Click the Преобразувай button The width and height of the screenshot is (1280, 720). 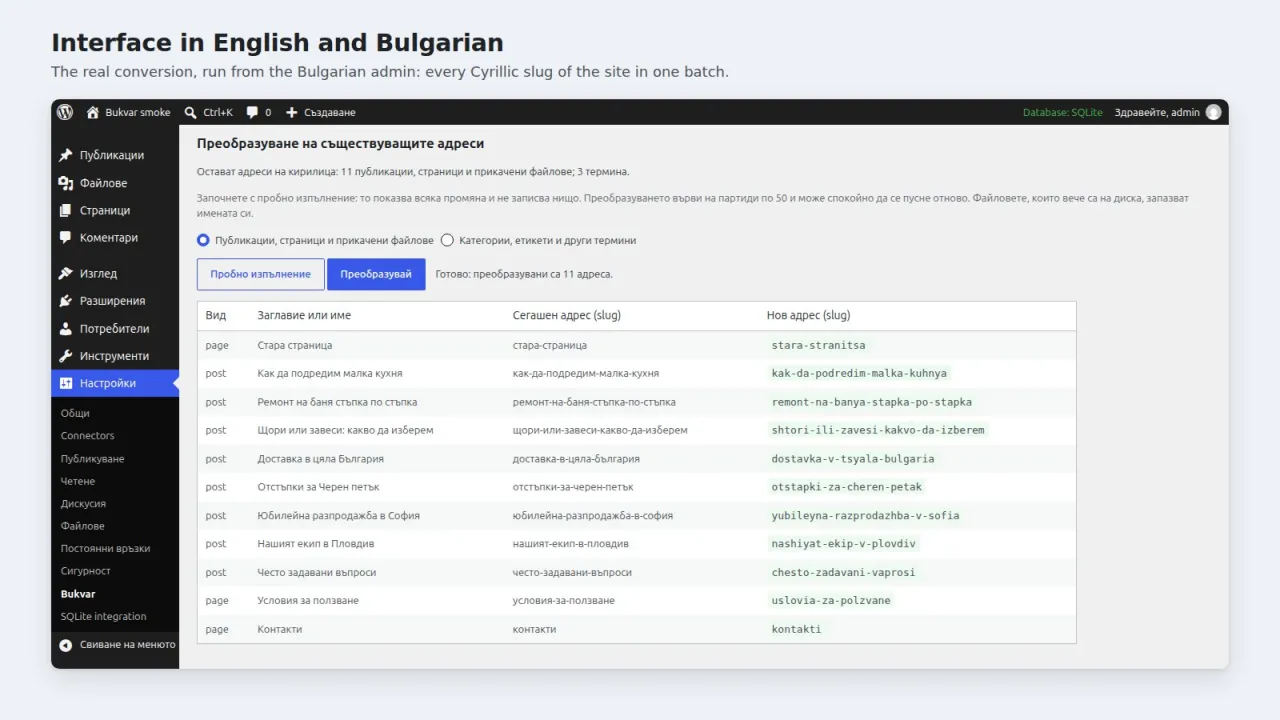[376, 274]
